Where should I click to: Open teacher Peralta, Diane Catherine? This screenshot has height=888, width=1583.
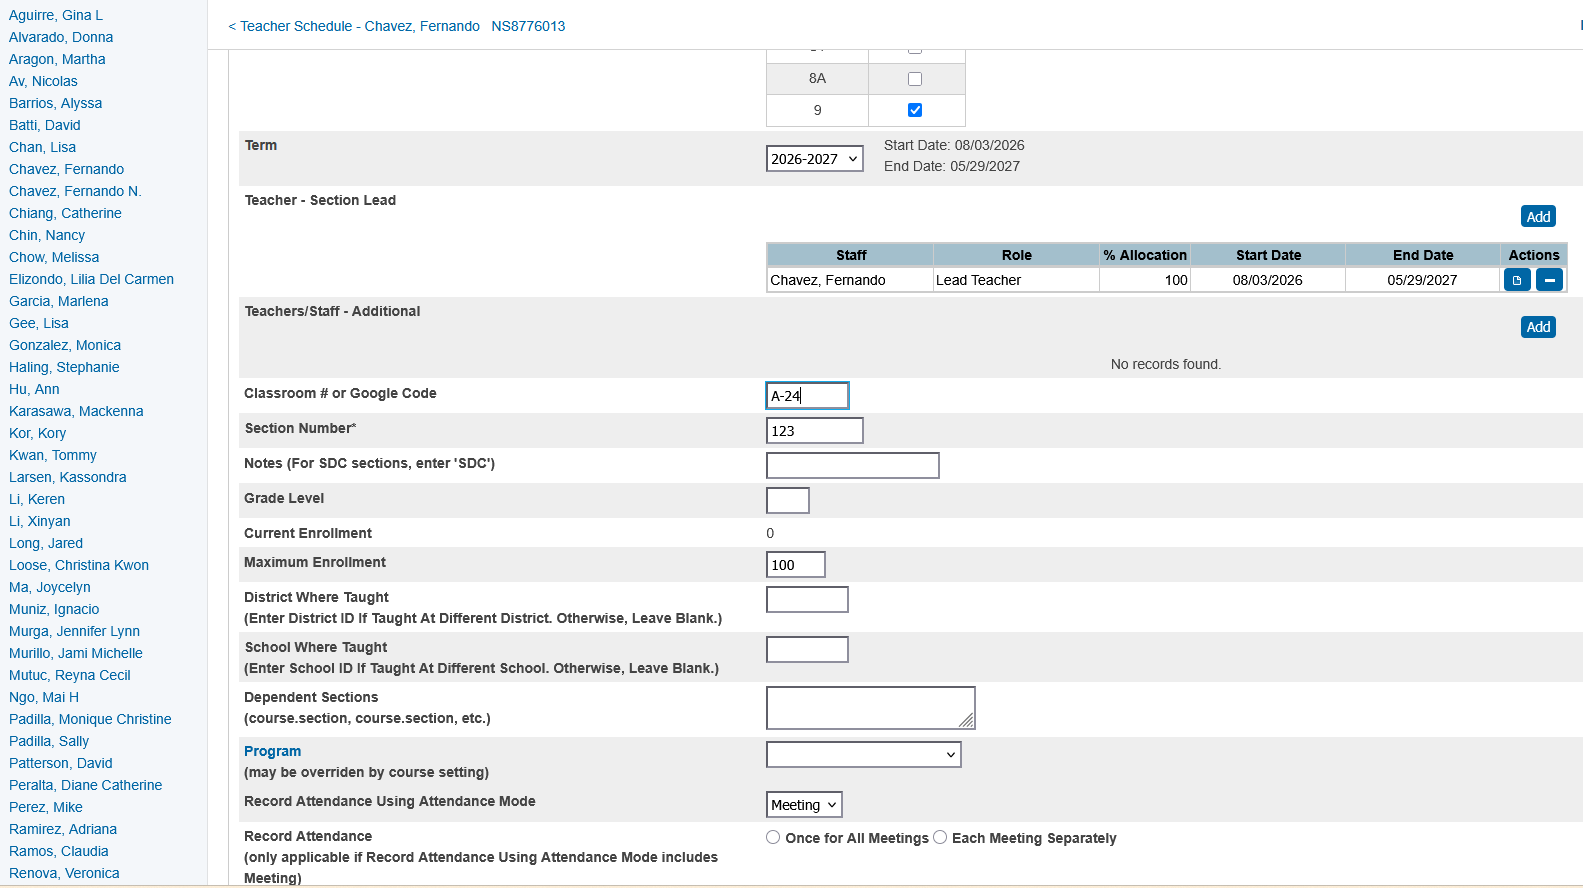(85, 785)
